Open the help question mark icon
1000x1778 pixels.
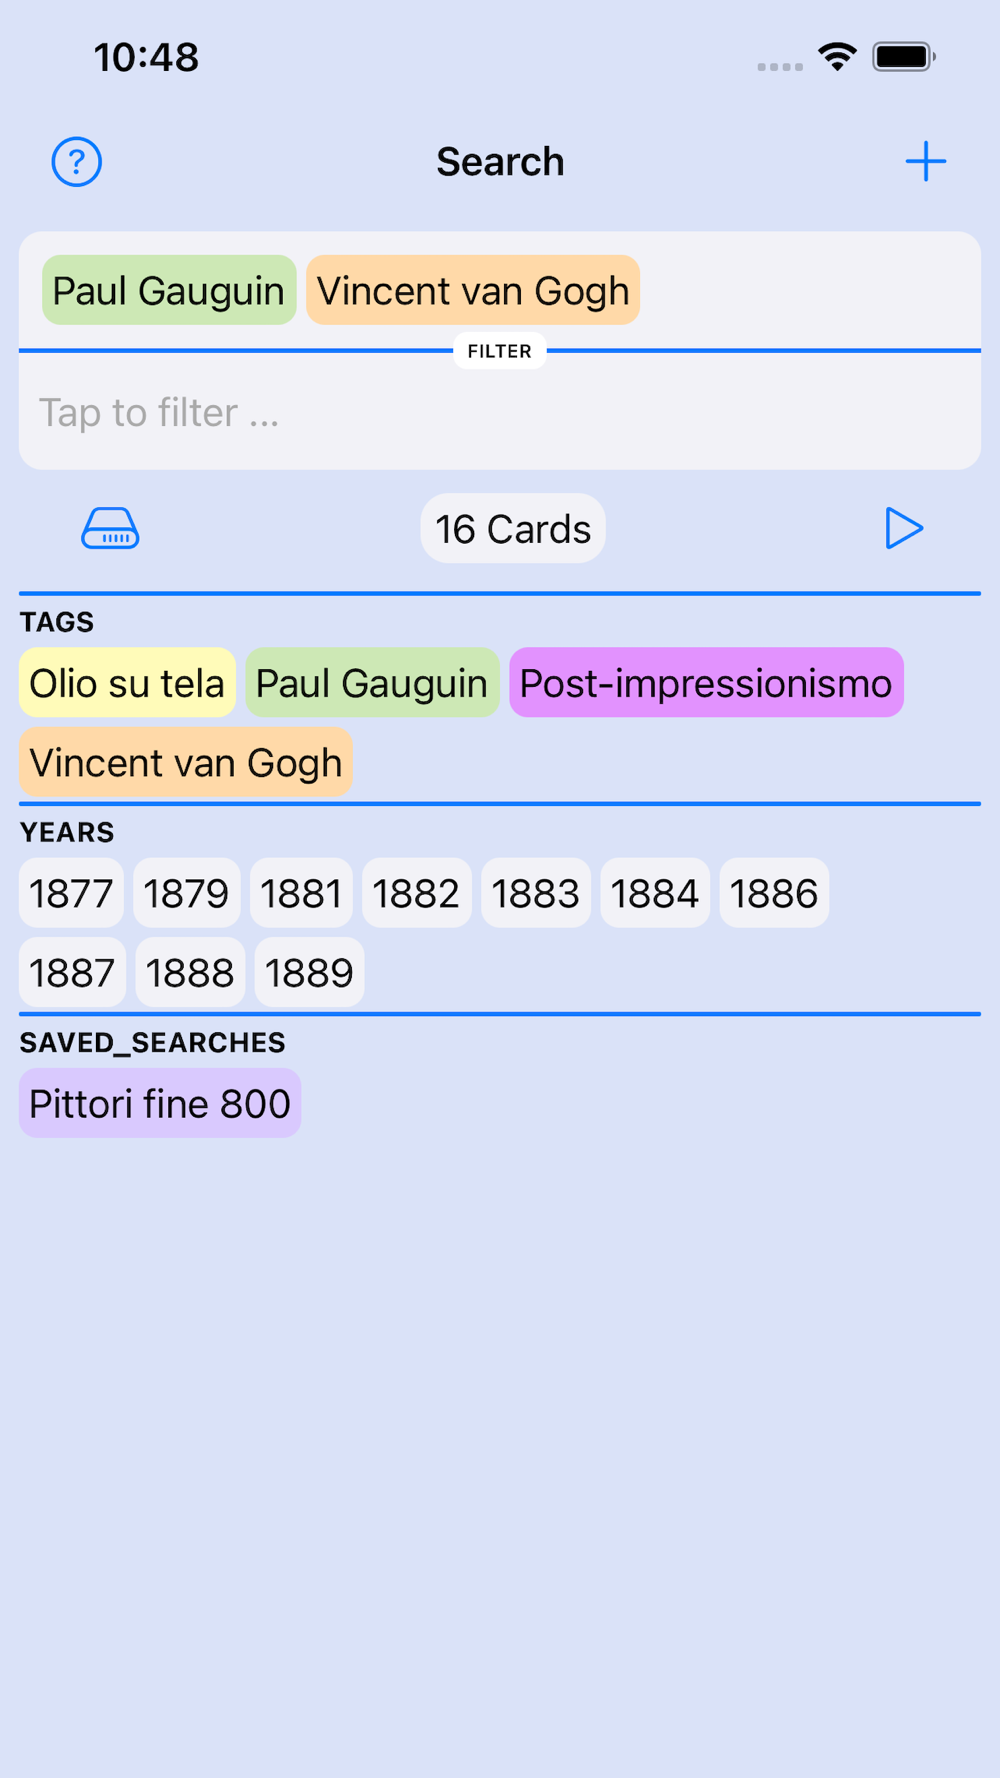click(x=77, y=162)
